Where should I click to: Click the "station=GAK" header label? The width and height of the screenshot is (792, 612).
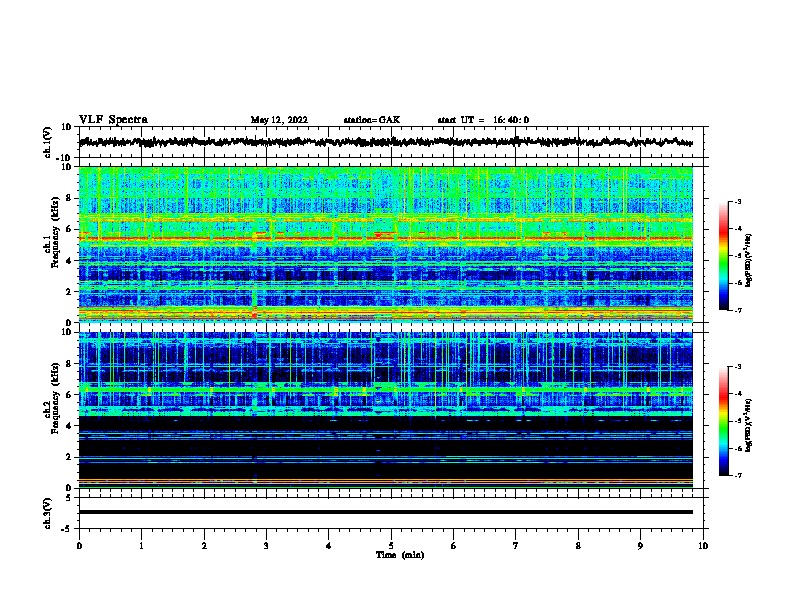[372, 120]
